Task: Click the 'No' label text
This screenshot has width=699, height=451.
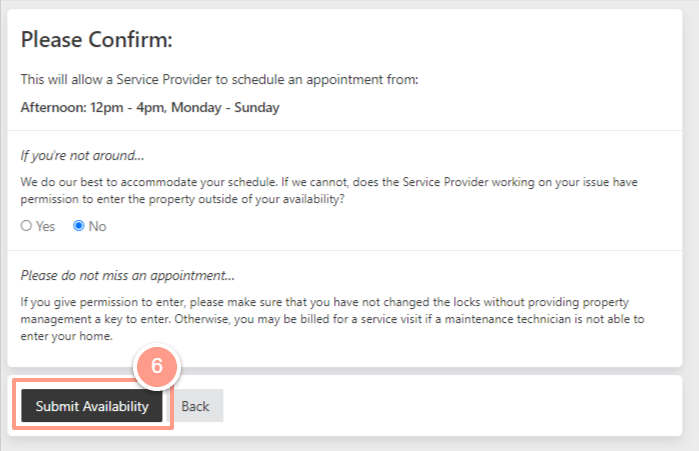Action: pyautogui.click(x=97, y=226)
